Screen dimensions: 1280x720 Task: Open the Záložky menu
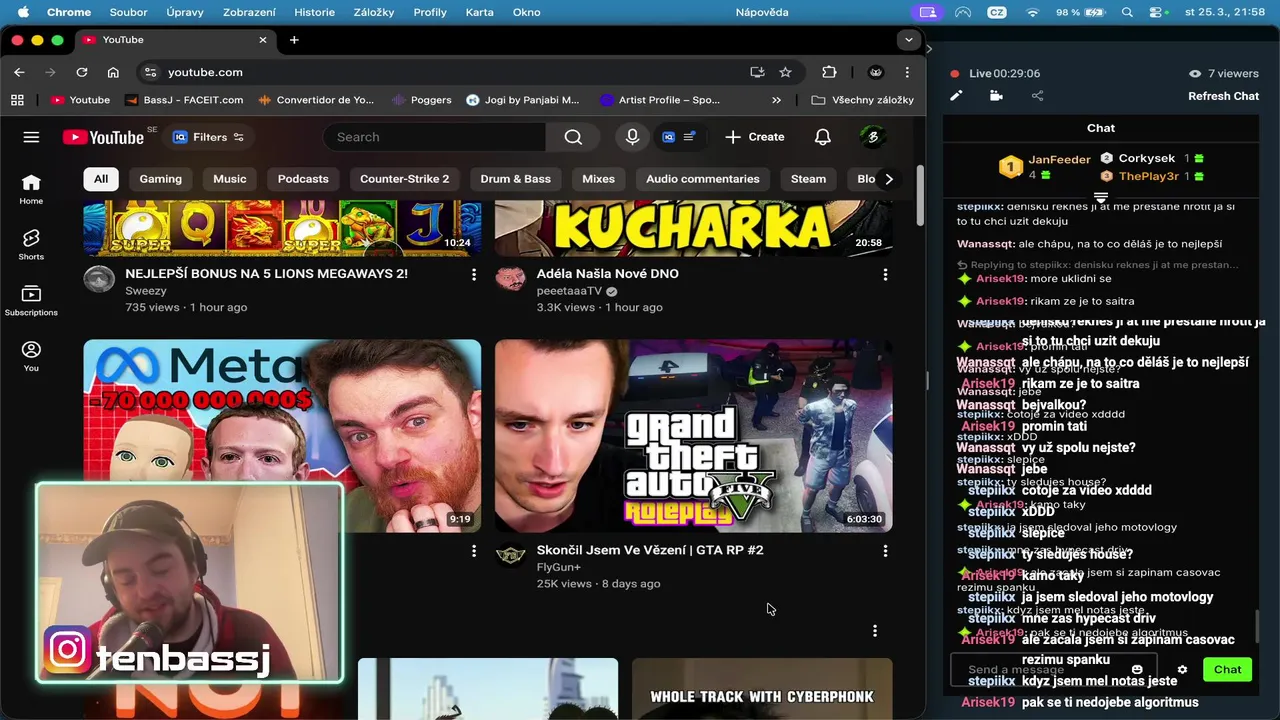pyautogui.click(x=374, y=12)
